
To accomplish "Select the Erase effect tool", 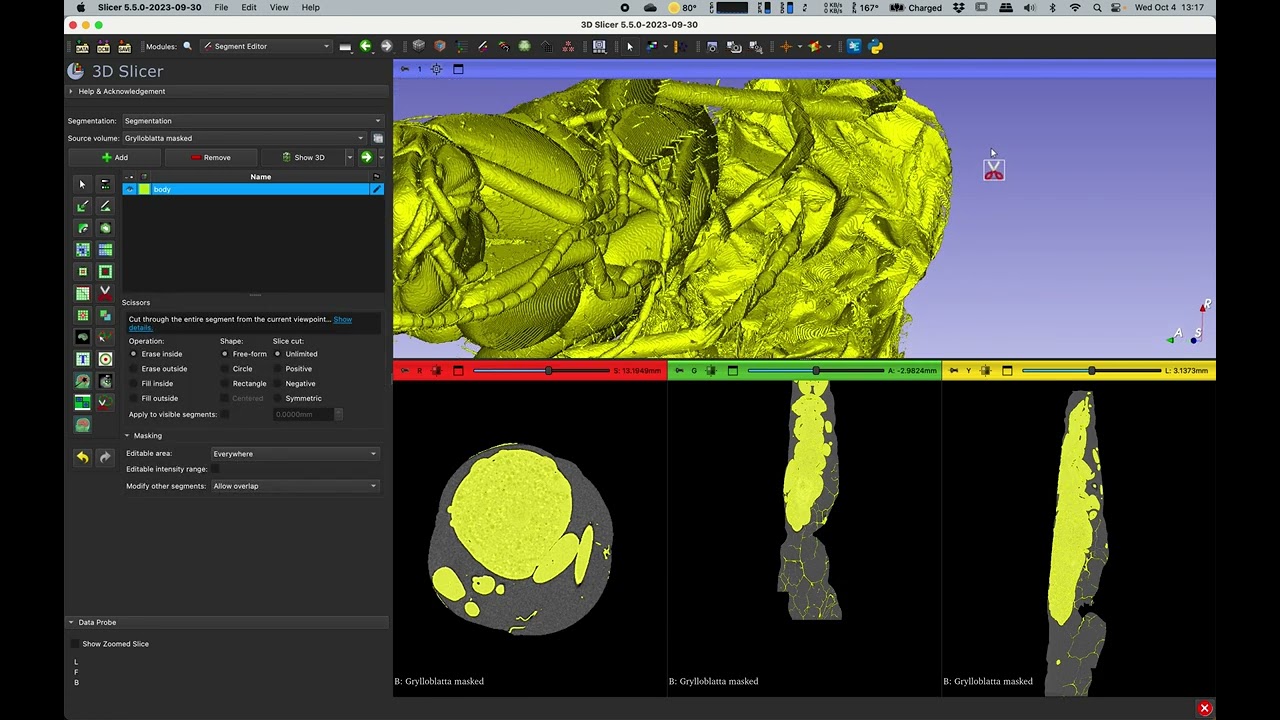I will tap(83, 228).
